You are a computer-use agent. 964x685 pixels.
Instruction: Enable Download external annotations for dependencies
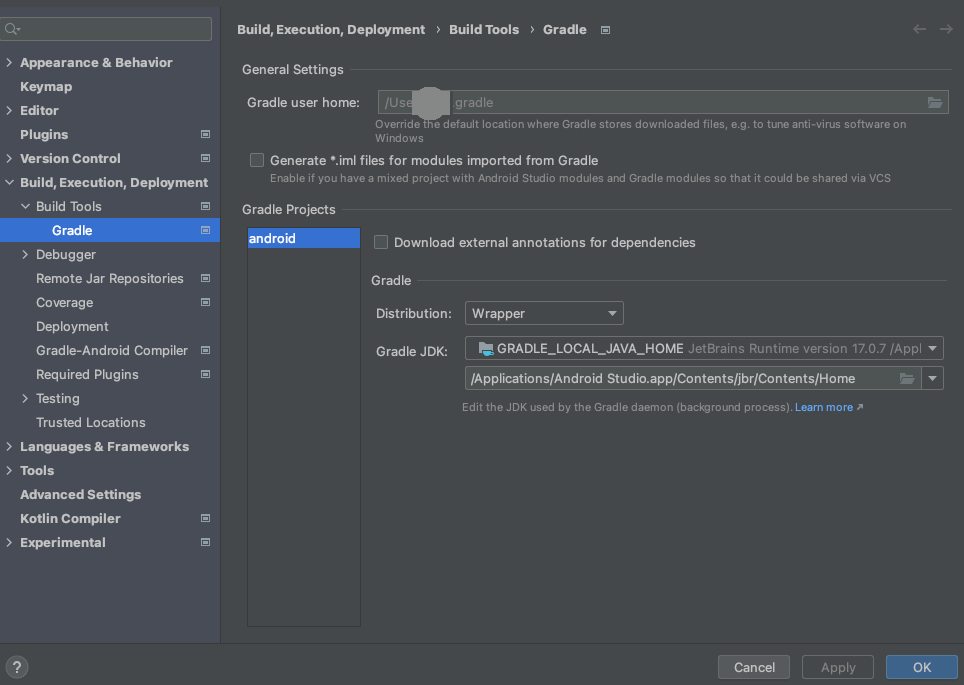point(381,242)
